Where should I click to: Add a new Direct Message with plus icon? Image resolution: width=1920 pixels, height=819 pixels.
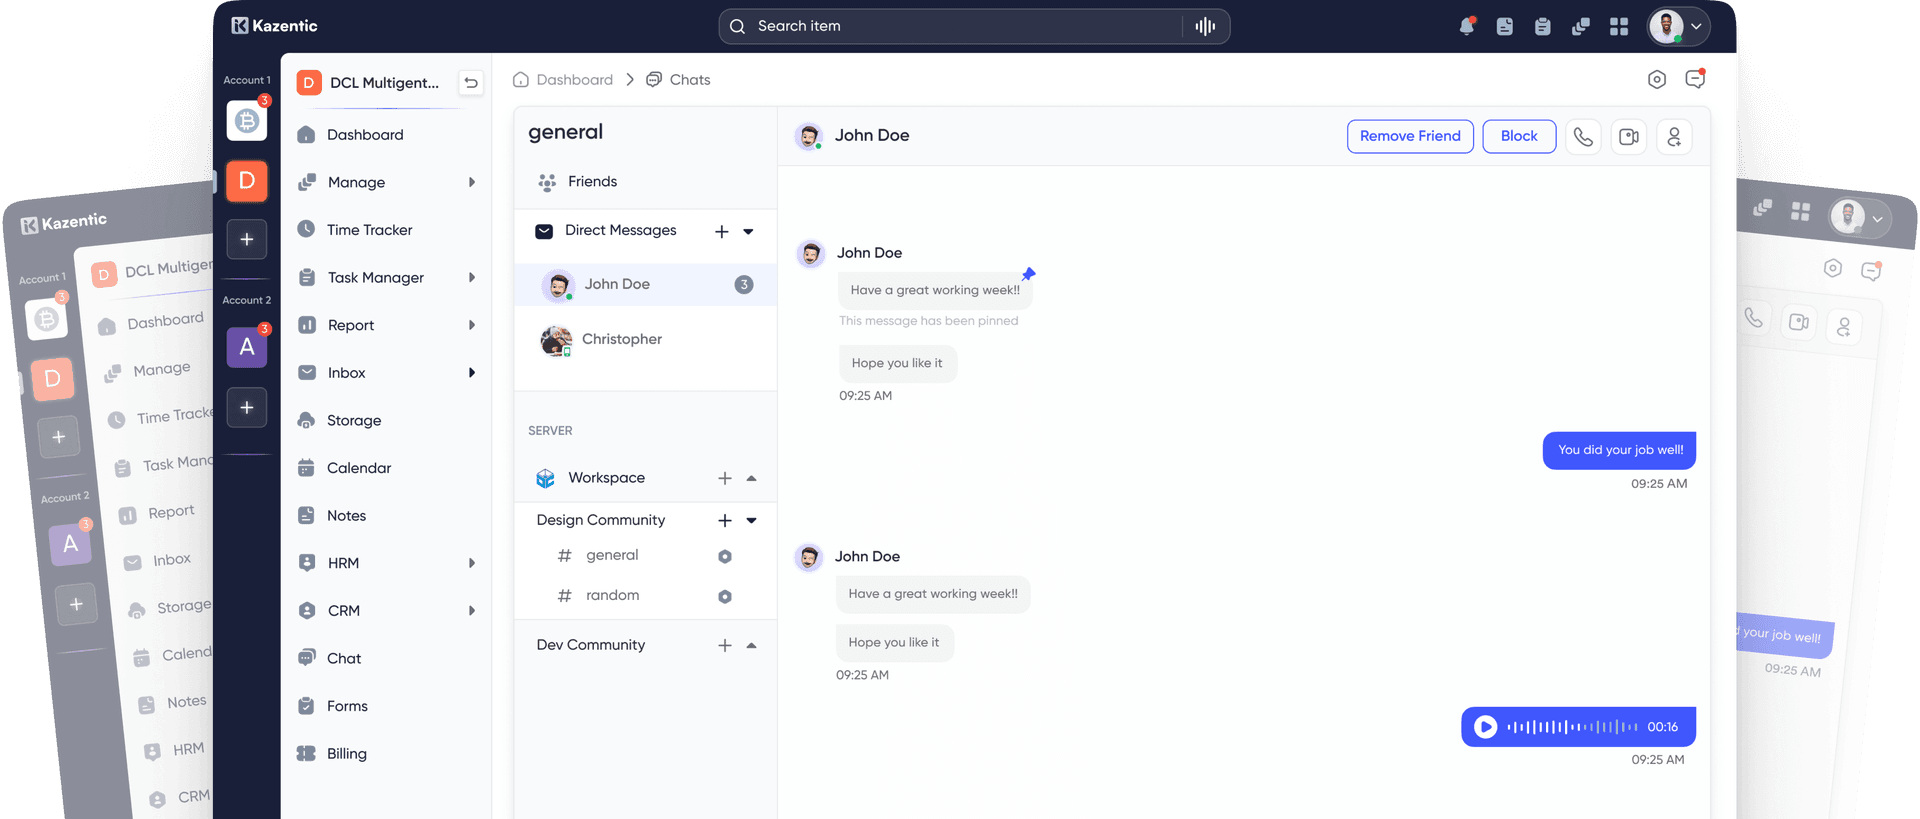point(721,231)
